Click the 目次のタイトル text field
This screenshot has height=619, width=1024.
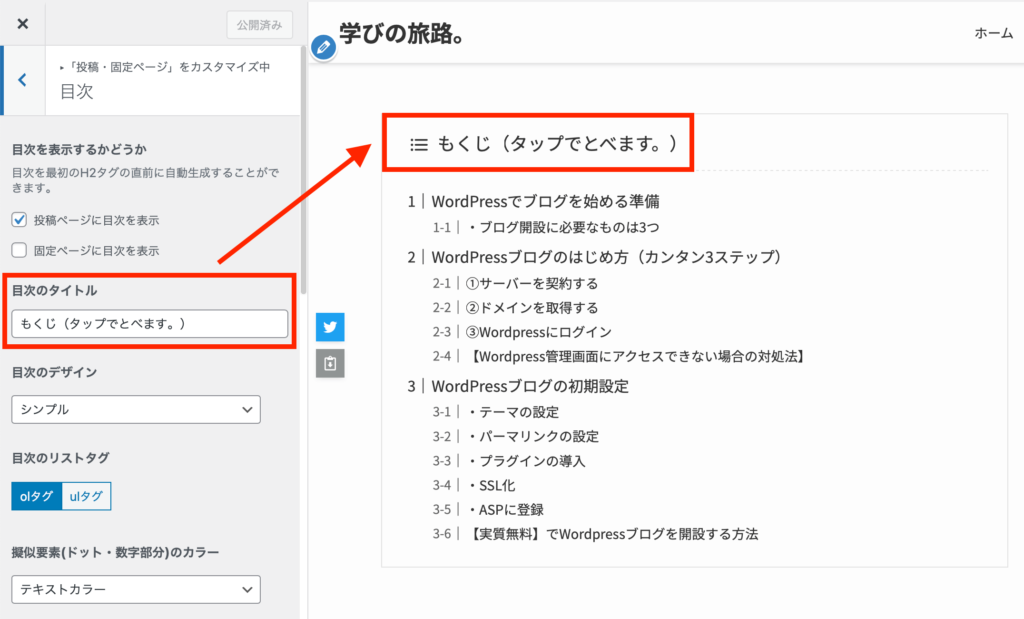[x=150, y=323]
